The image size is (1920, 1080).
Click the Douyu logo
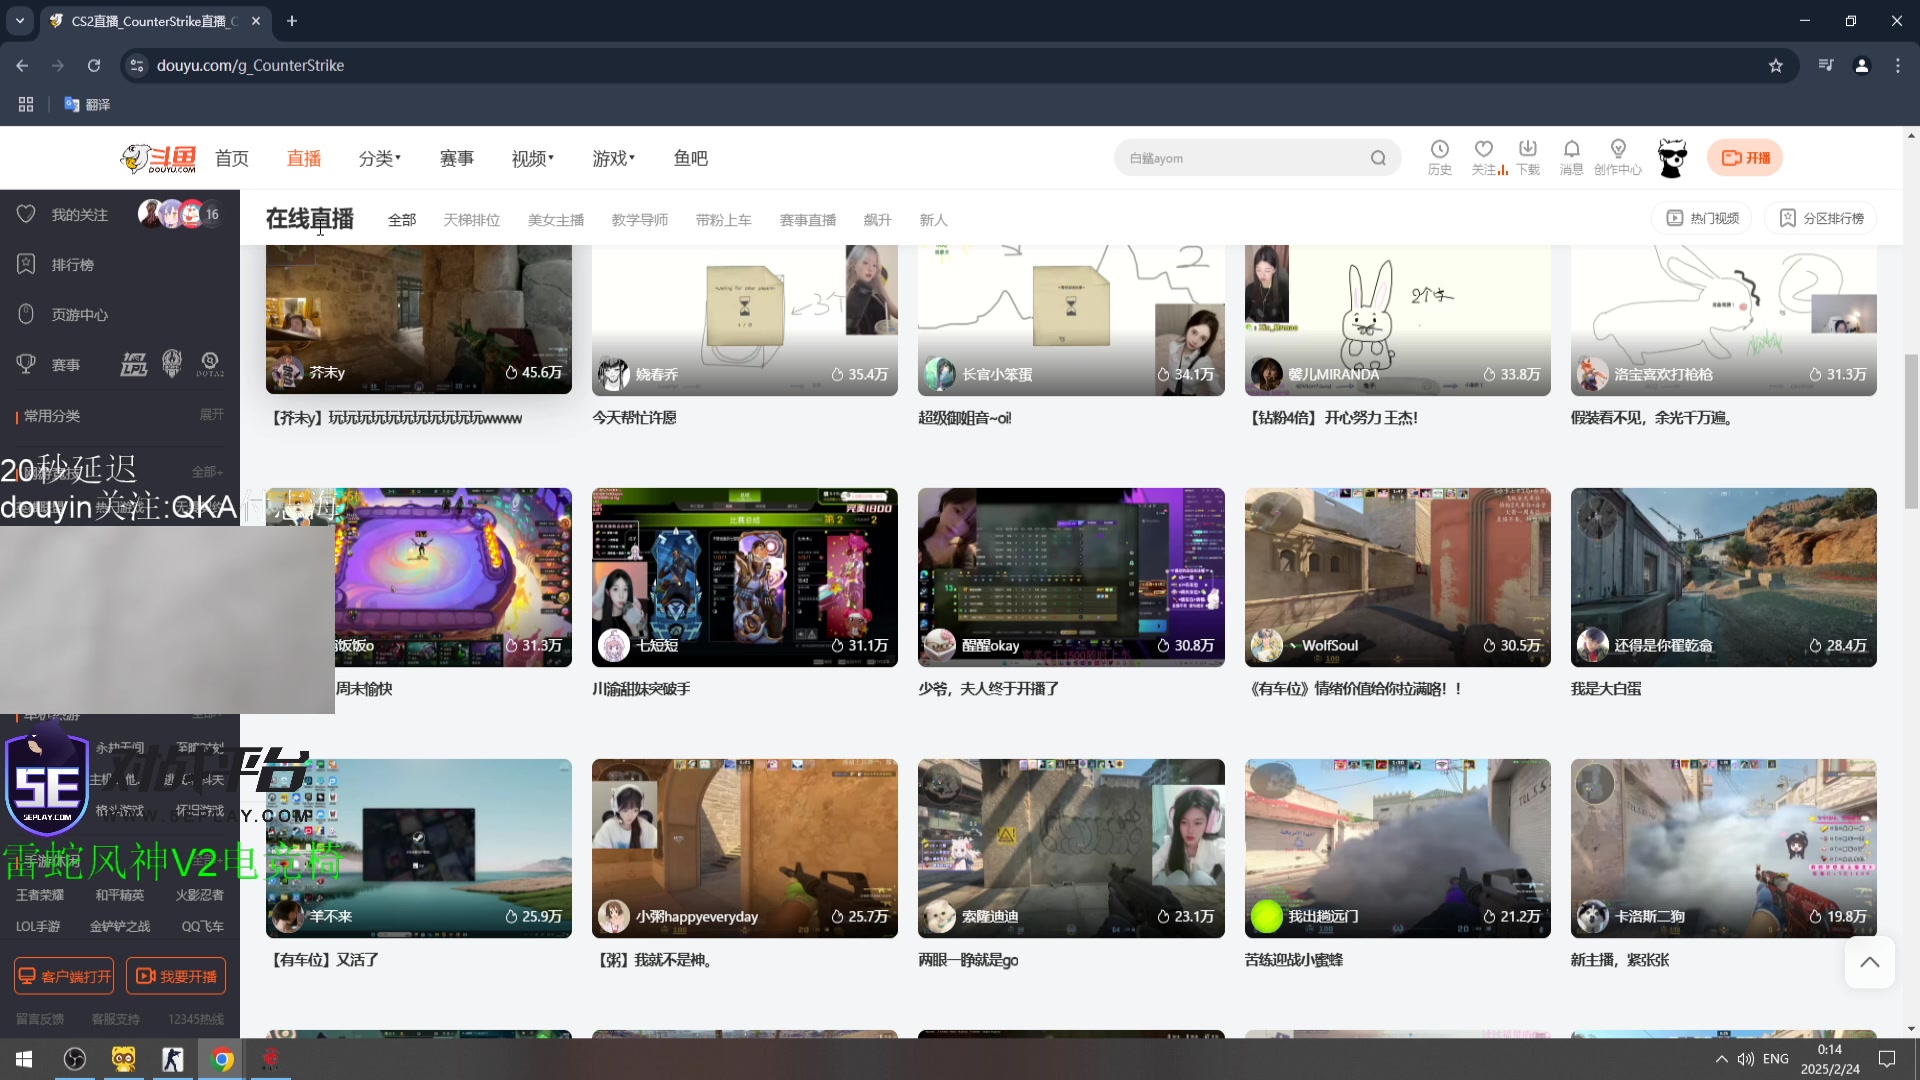coord(158,158)
